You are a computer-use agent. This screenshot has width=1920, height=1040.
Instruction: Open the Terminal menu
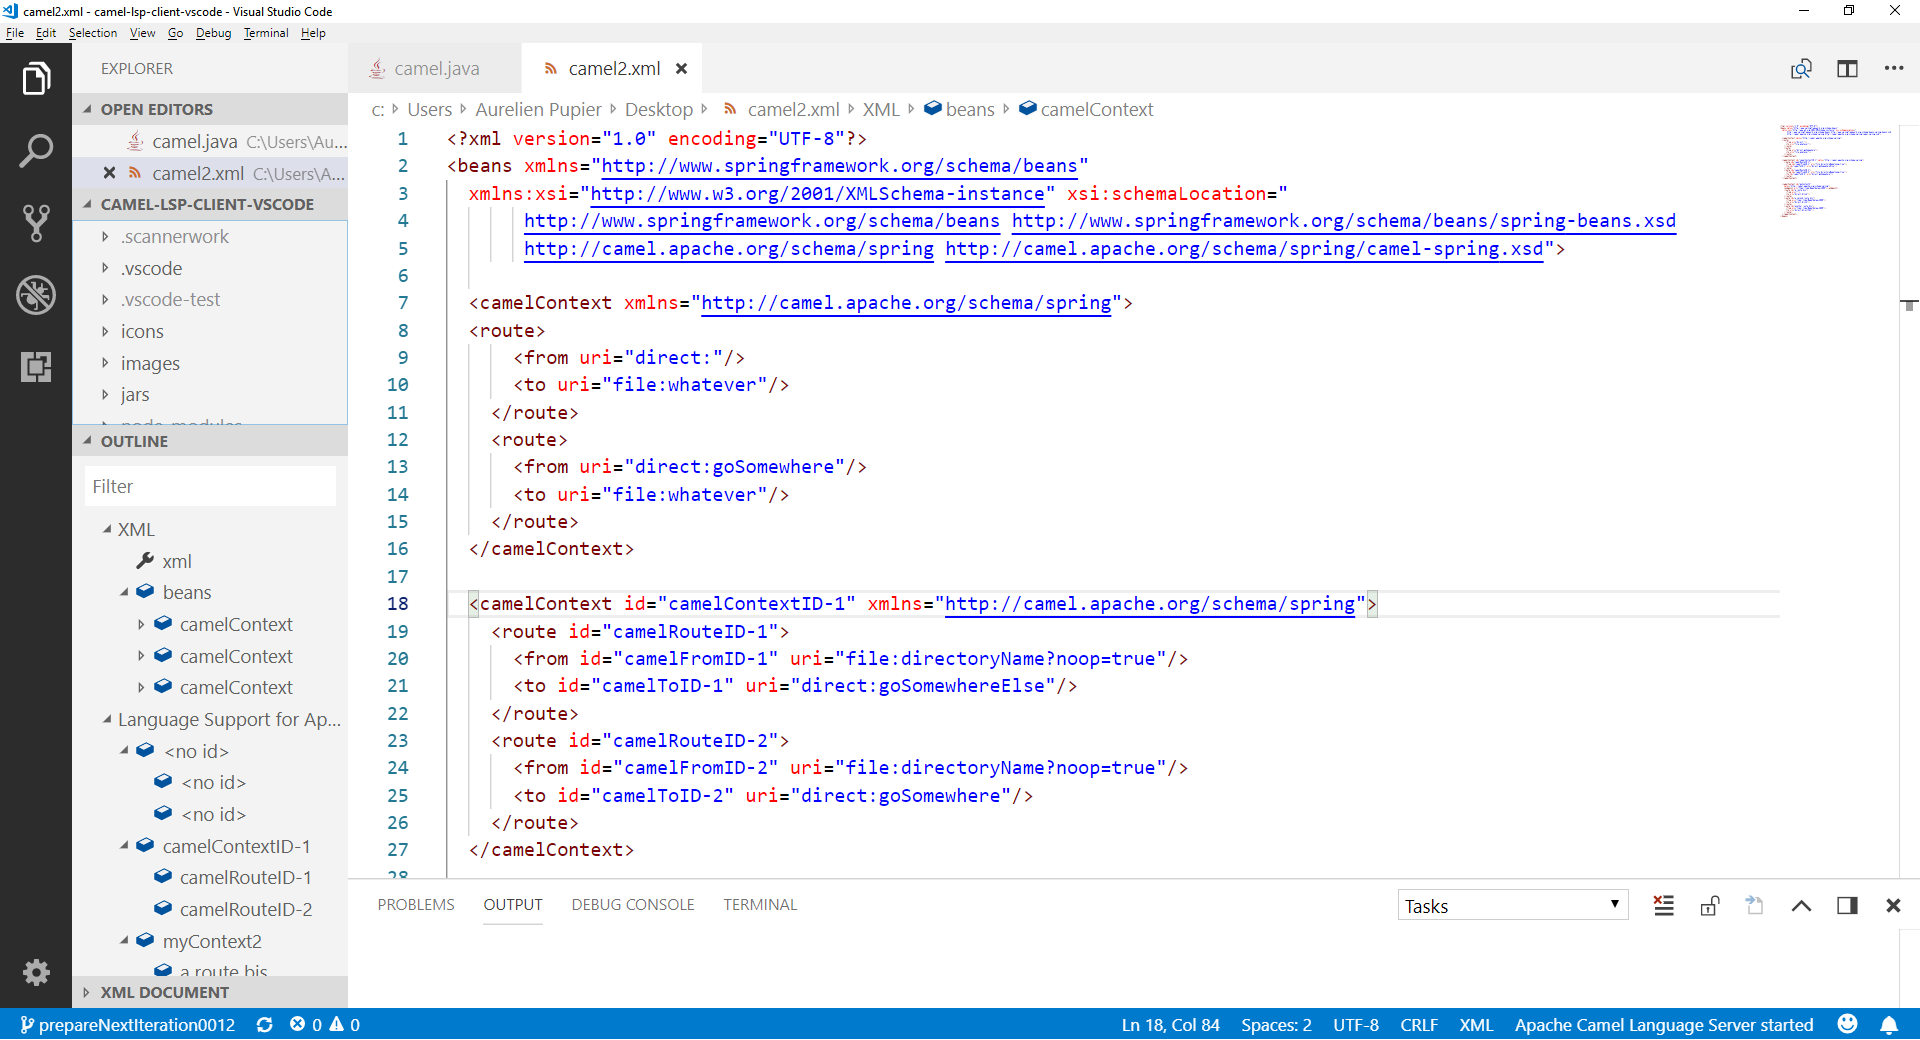click(x=265, y=32)
